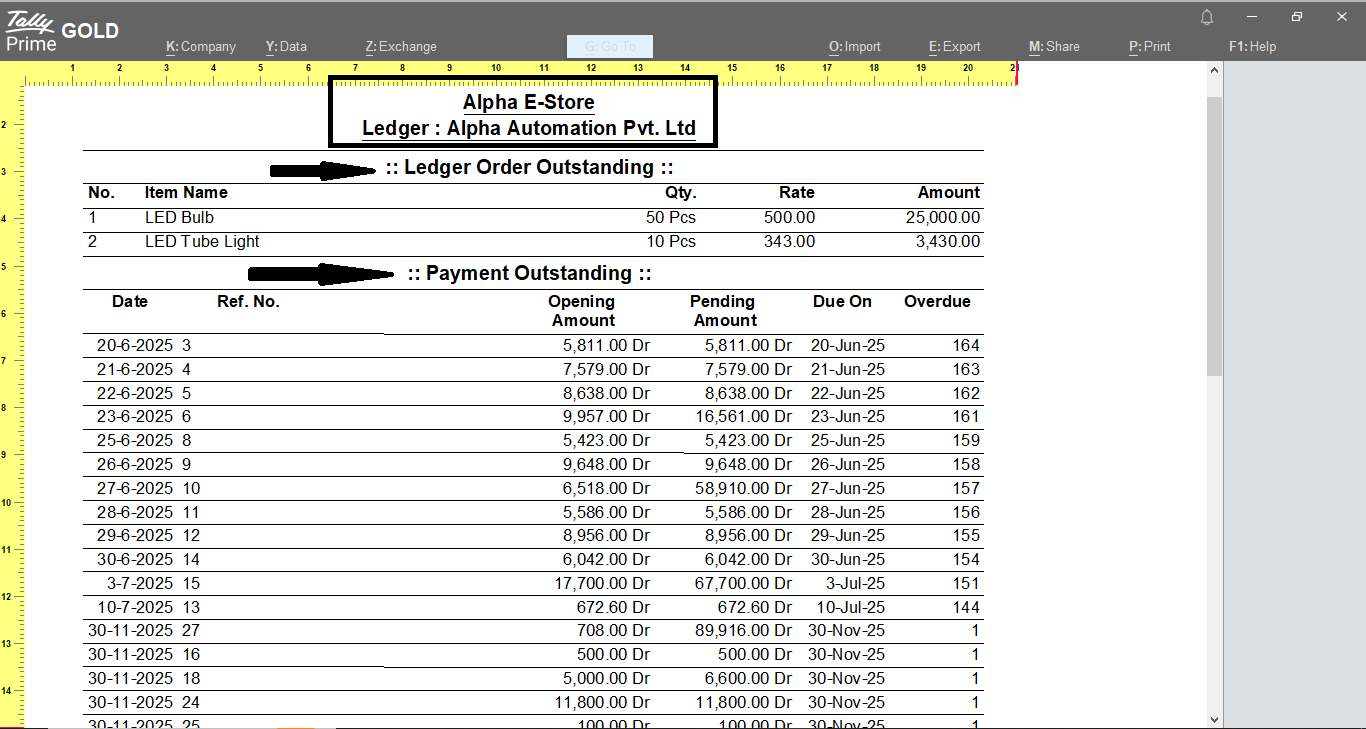Open the K: Company menu
1366x729 pixels.
coord(201,46)
